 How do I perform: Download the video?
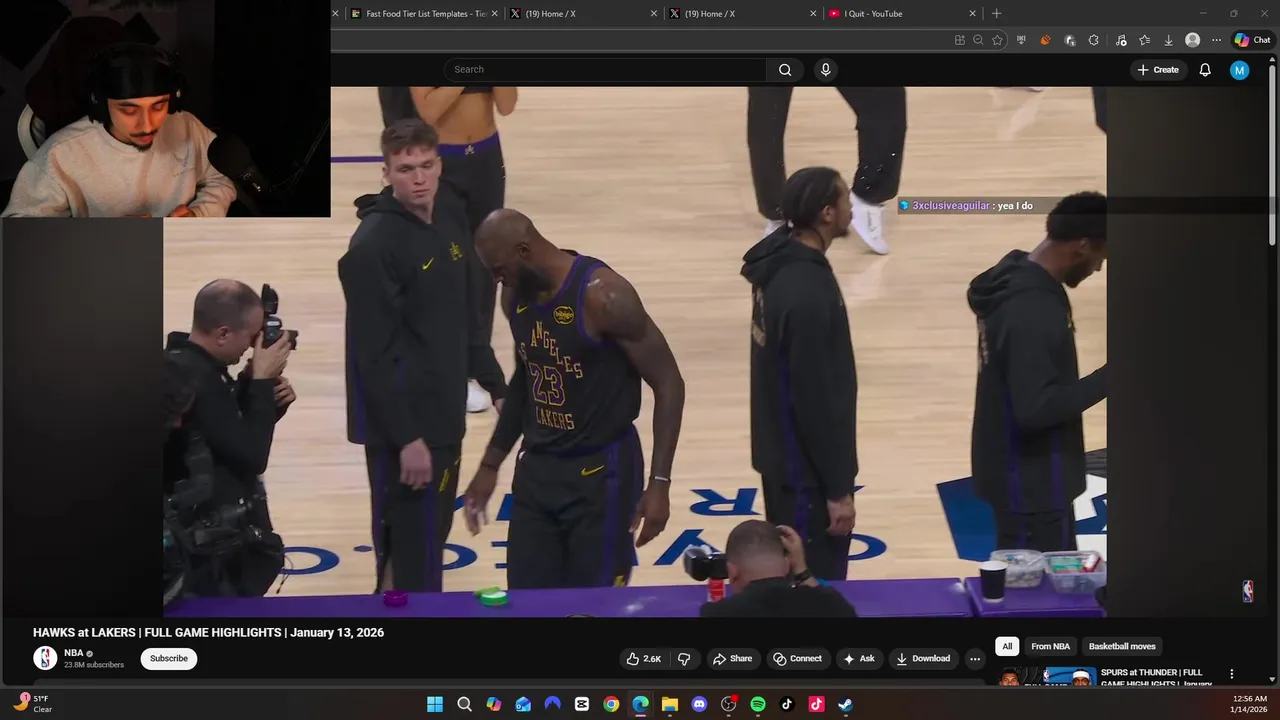(x=923, y=659)
